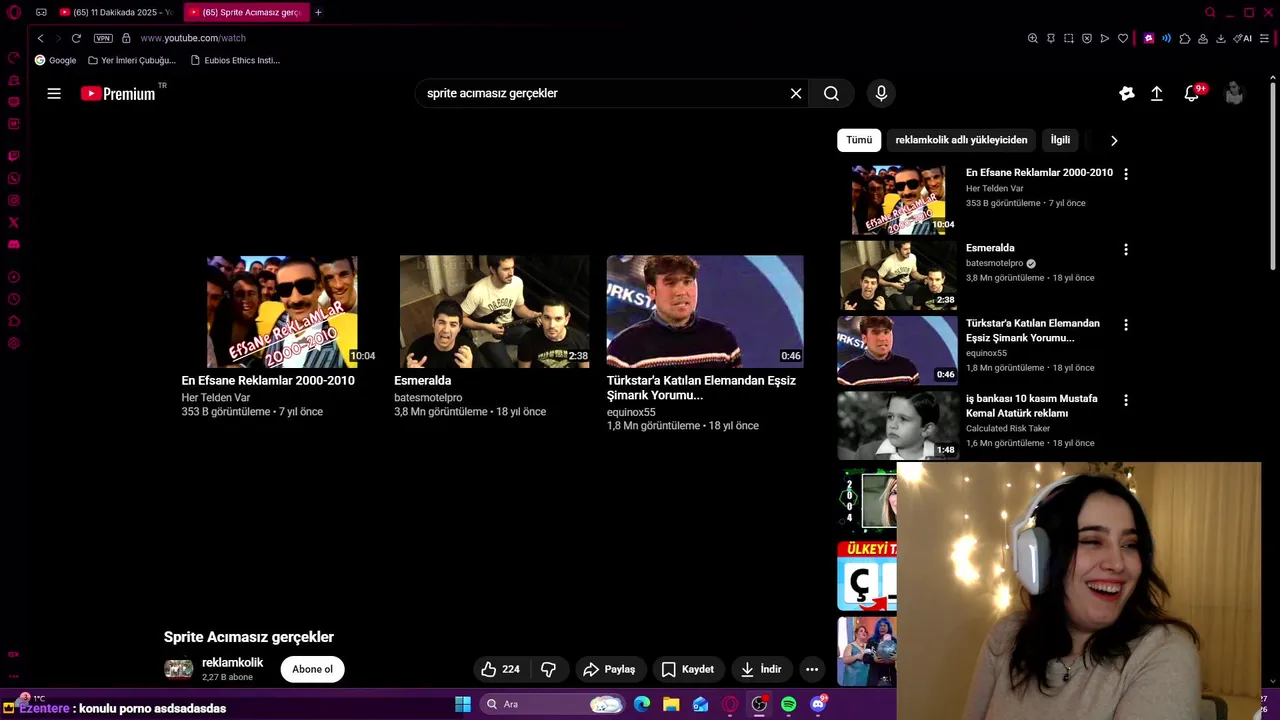Download the video with İndir
The height and width of the screenshot is (720, 1280).
[x=761, y=669]
